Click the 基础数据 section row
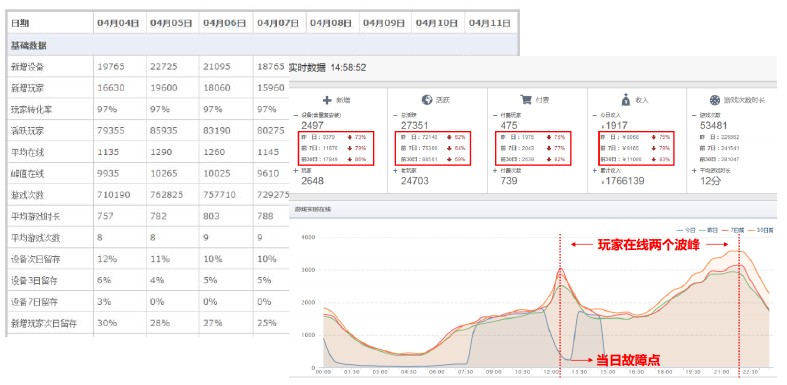Screen dimensions: 787x385 coord(263,45)
